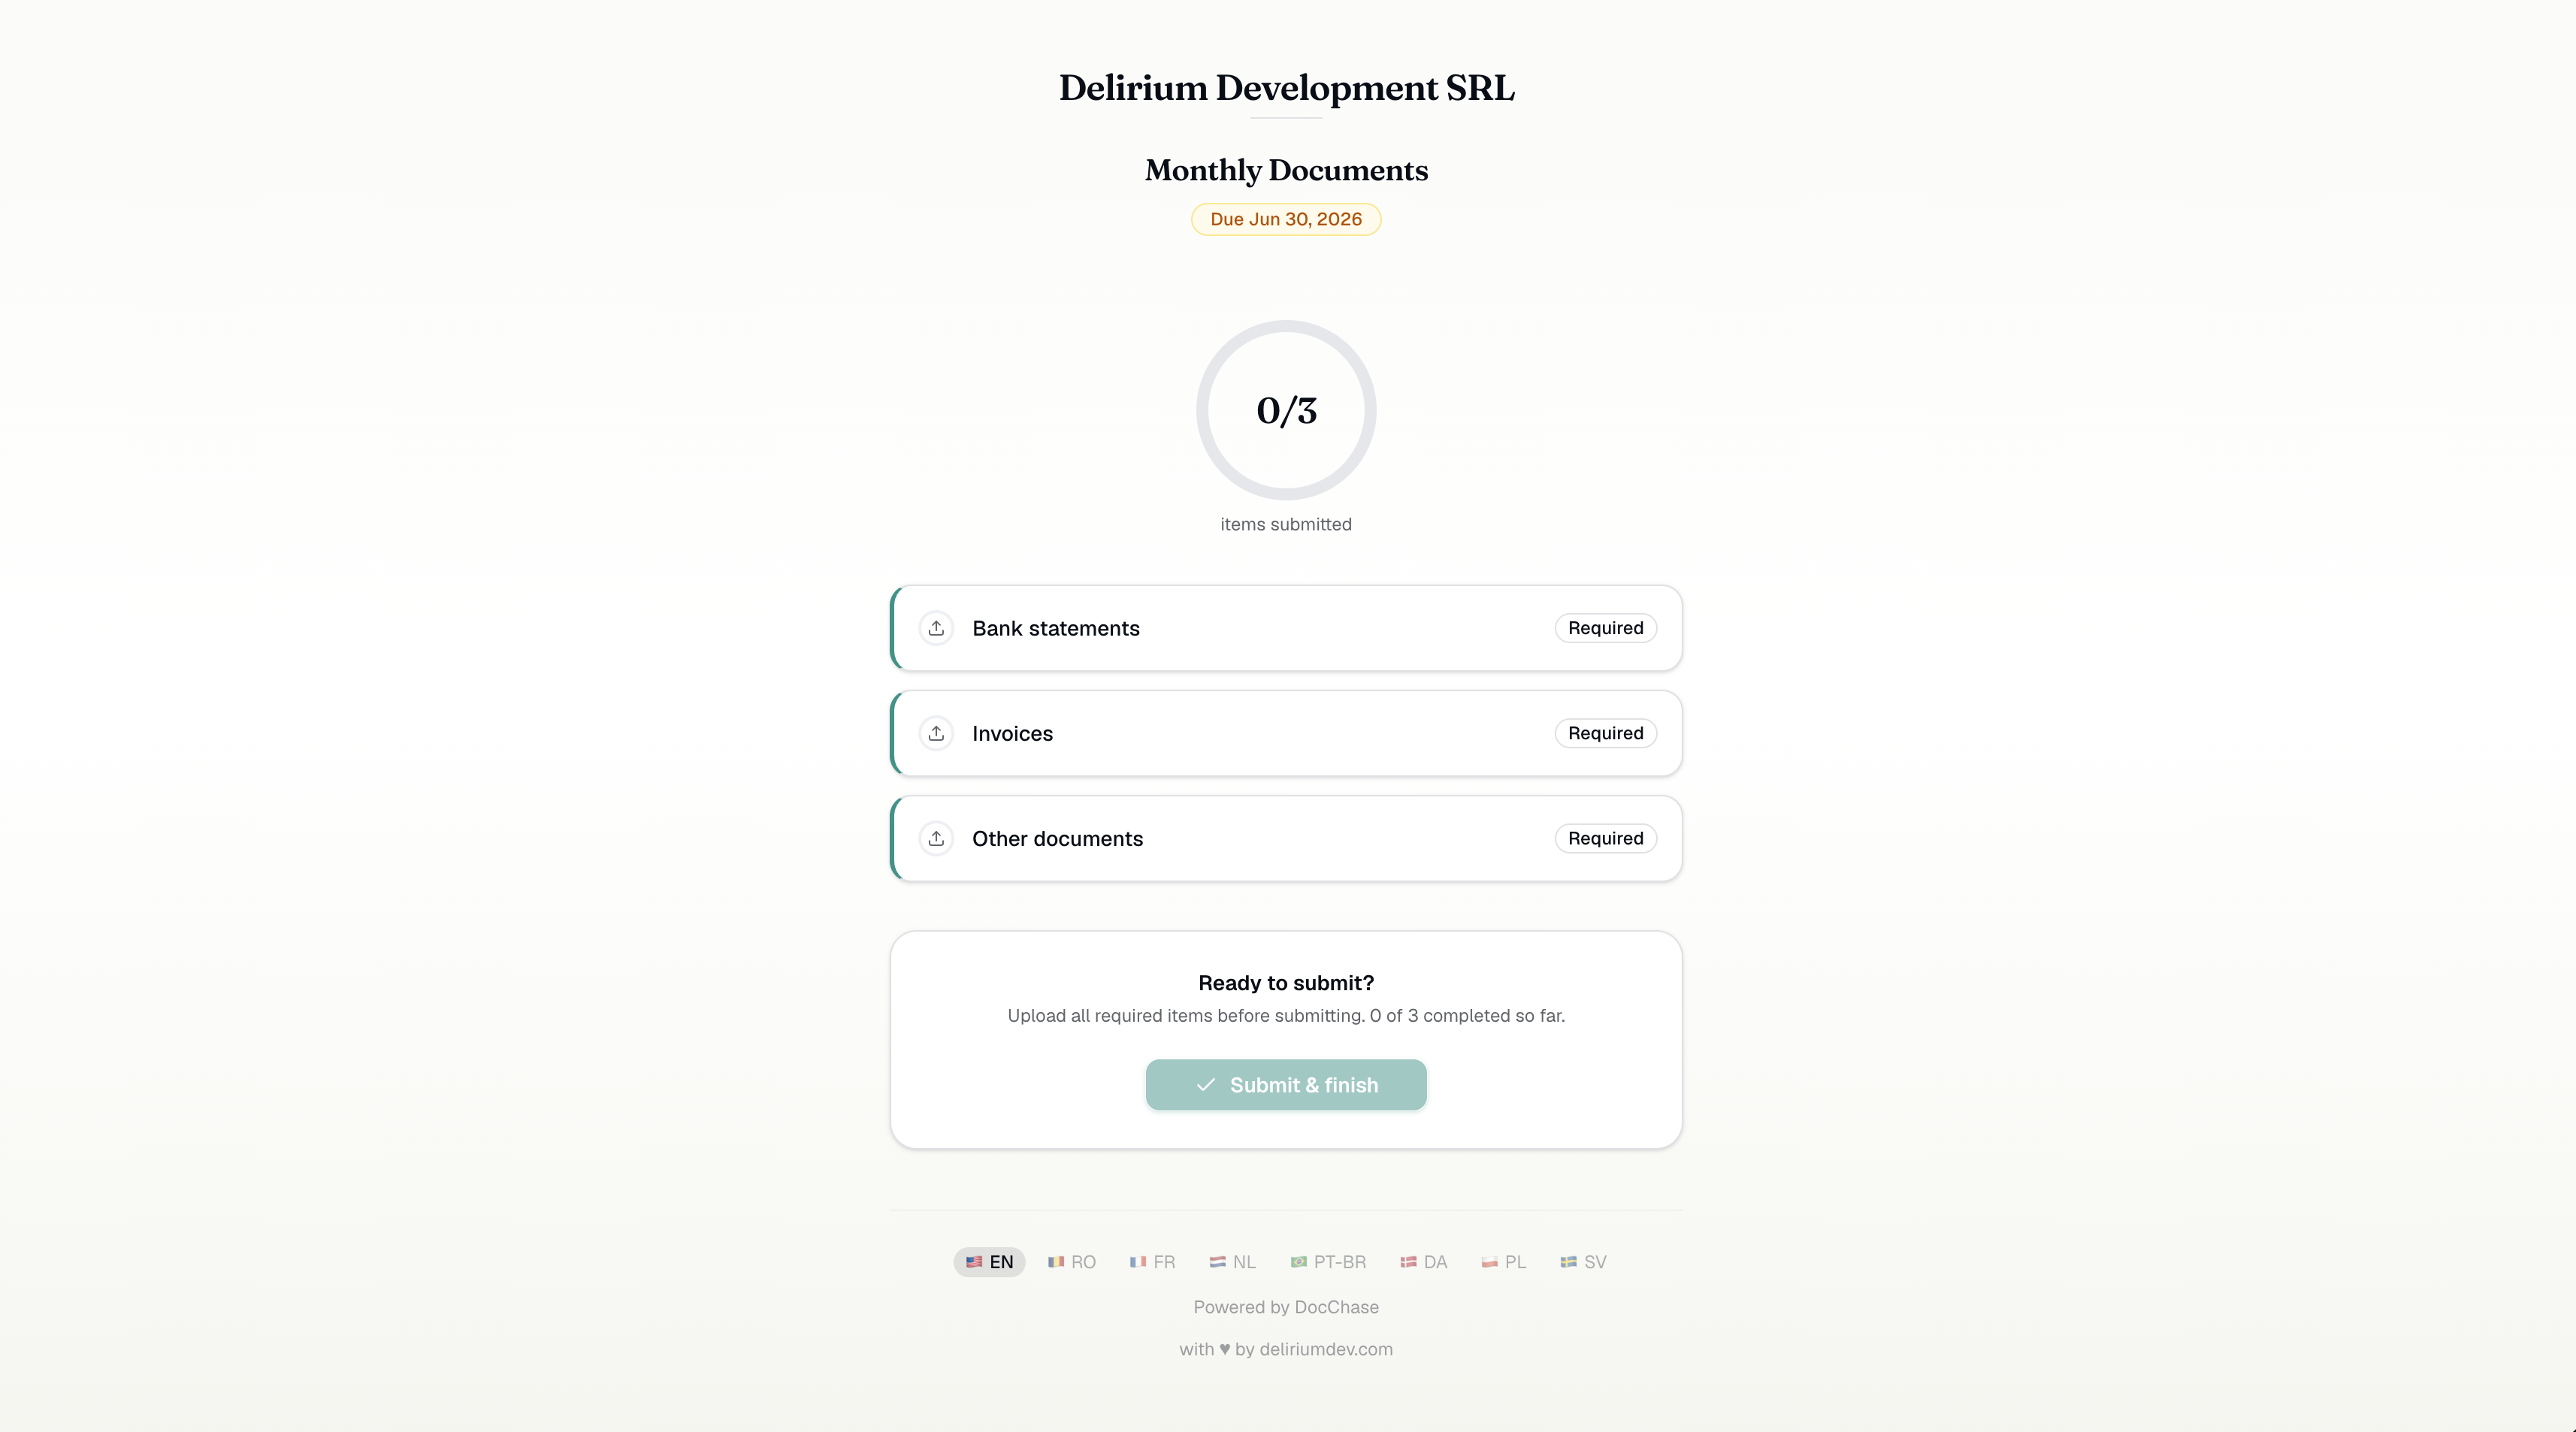The width and height of the screenshot is (2576, 1432).
Task: Expand the Invoices upload card
Action: (1286, 733)
